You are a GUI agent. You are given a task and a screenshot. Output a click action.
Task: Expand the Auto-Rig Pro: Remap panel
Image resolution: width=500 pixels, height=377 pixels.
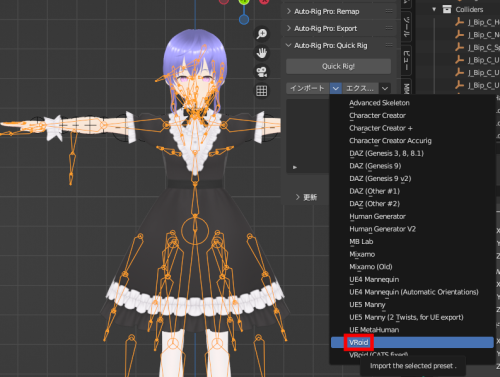tap(289, 11)
